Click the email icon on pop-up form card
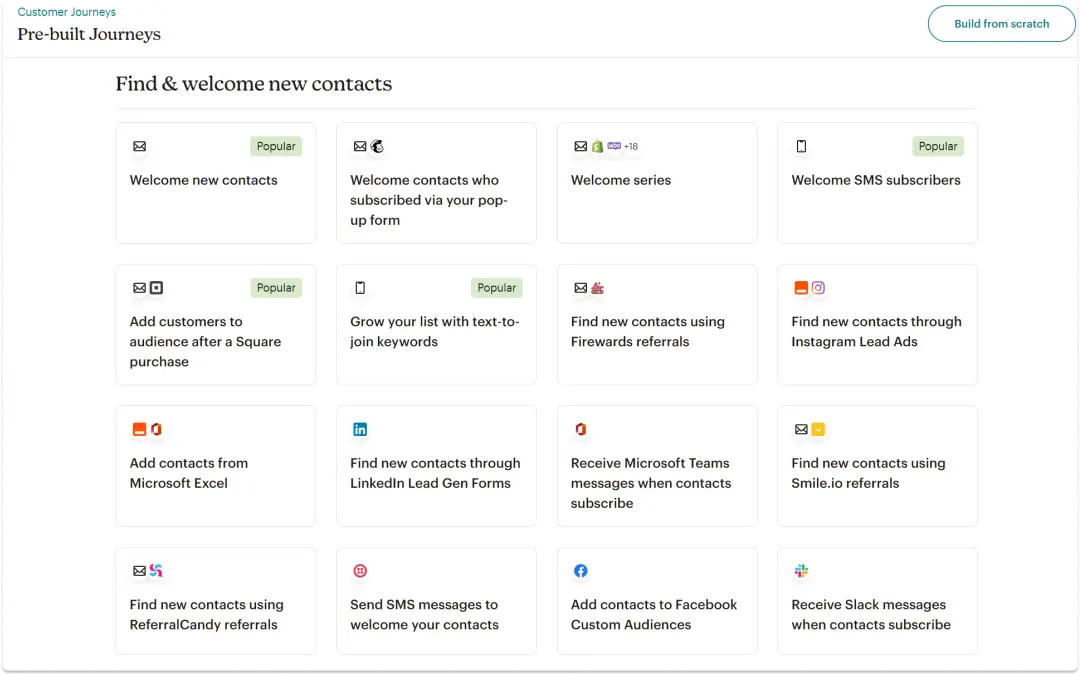1080x675 pixels. (x=360, y=146)
